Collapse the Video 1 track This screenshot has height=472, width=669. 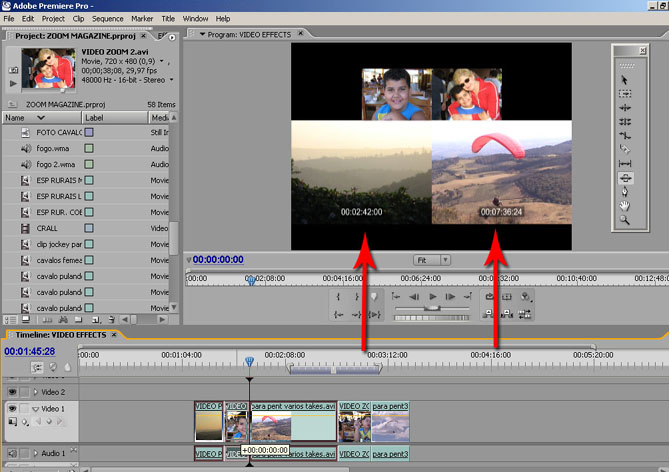pyautogui.click(x=35, y=409)
